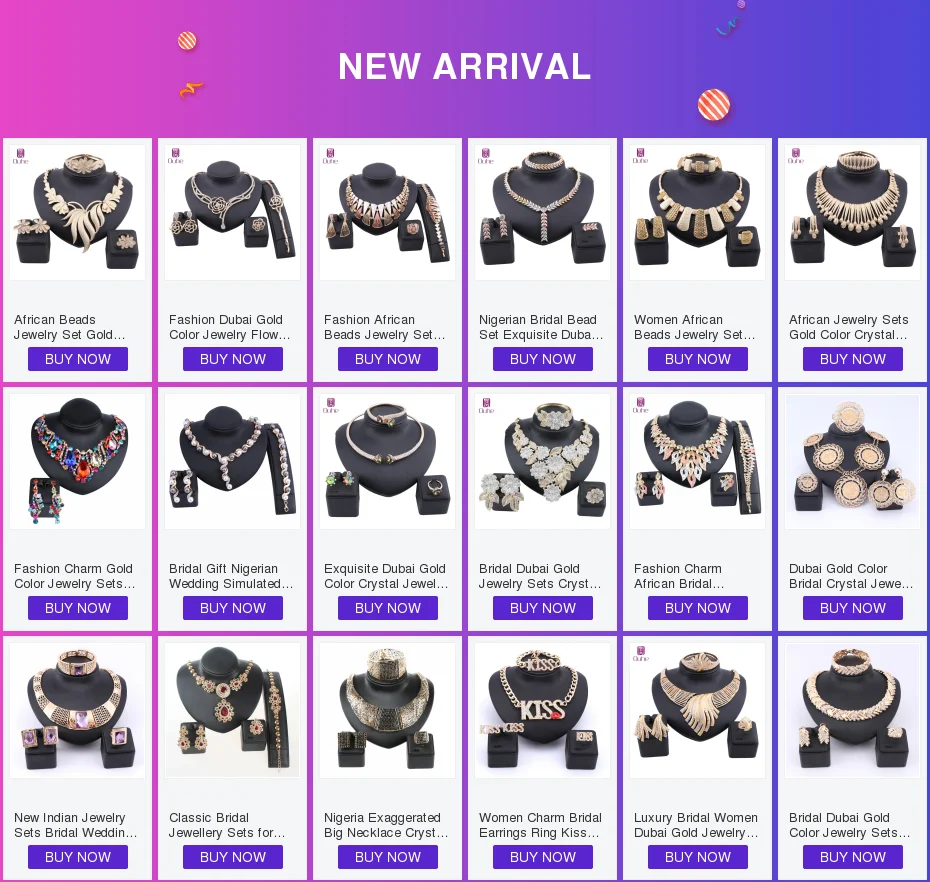Screen dimensions: 930x882
Task: Click BUY NOW in the last Bridal Dubai Gold Color Jewelry Sets card
Action: pyautogui.click(x=853, y=857)
